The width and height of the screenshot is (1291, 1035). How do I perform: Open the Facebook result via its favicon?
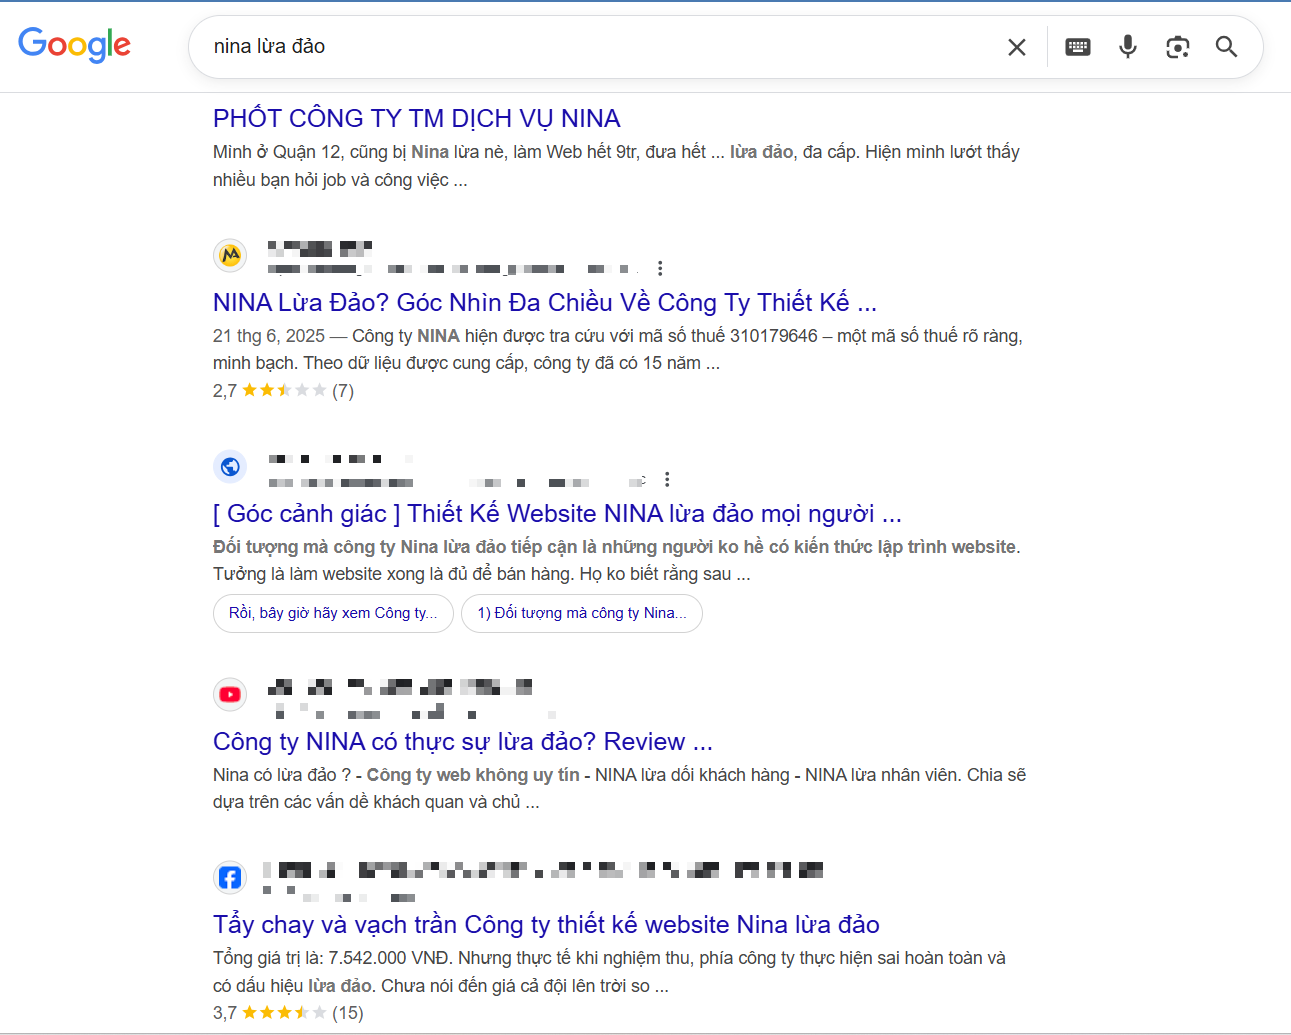tap(230, 877)
